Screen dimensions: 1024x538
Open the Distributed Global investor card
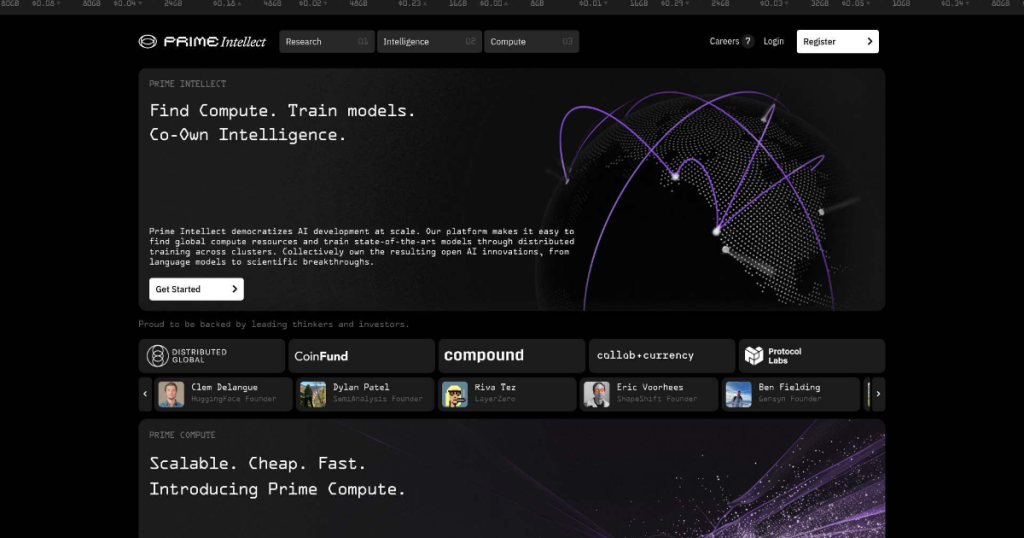[x=212, y=356]
